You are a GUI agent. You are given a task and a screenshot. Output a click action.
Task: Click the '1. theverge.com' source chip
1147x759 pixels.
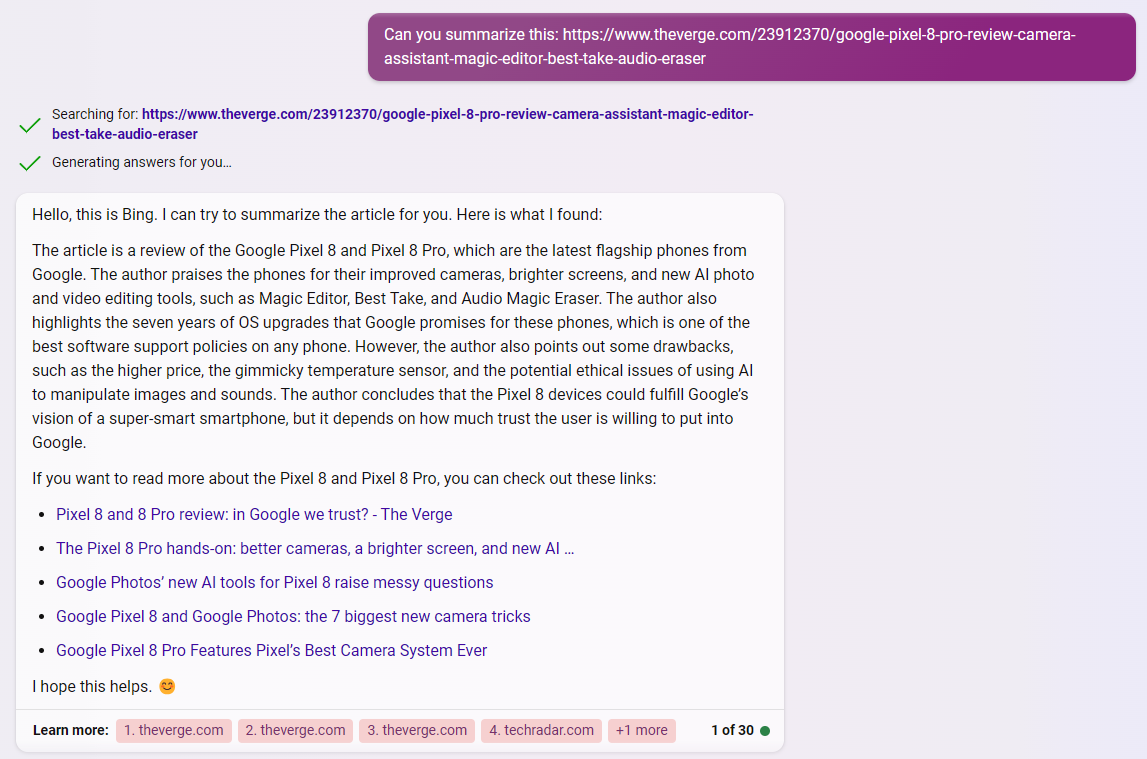coord(173,730)
